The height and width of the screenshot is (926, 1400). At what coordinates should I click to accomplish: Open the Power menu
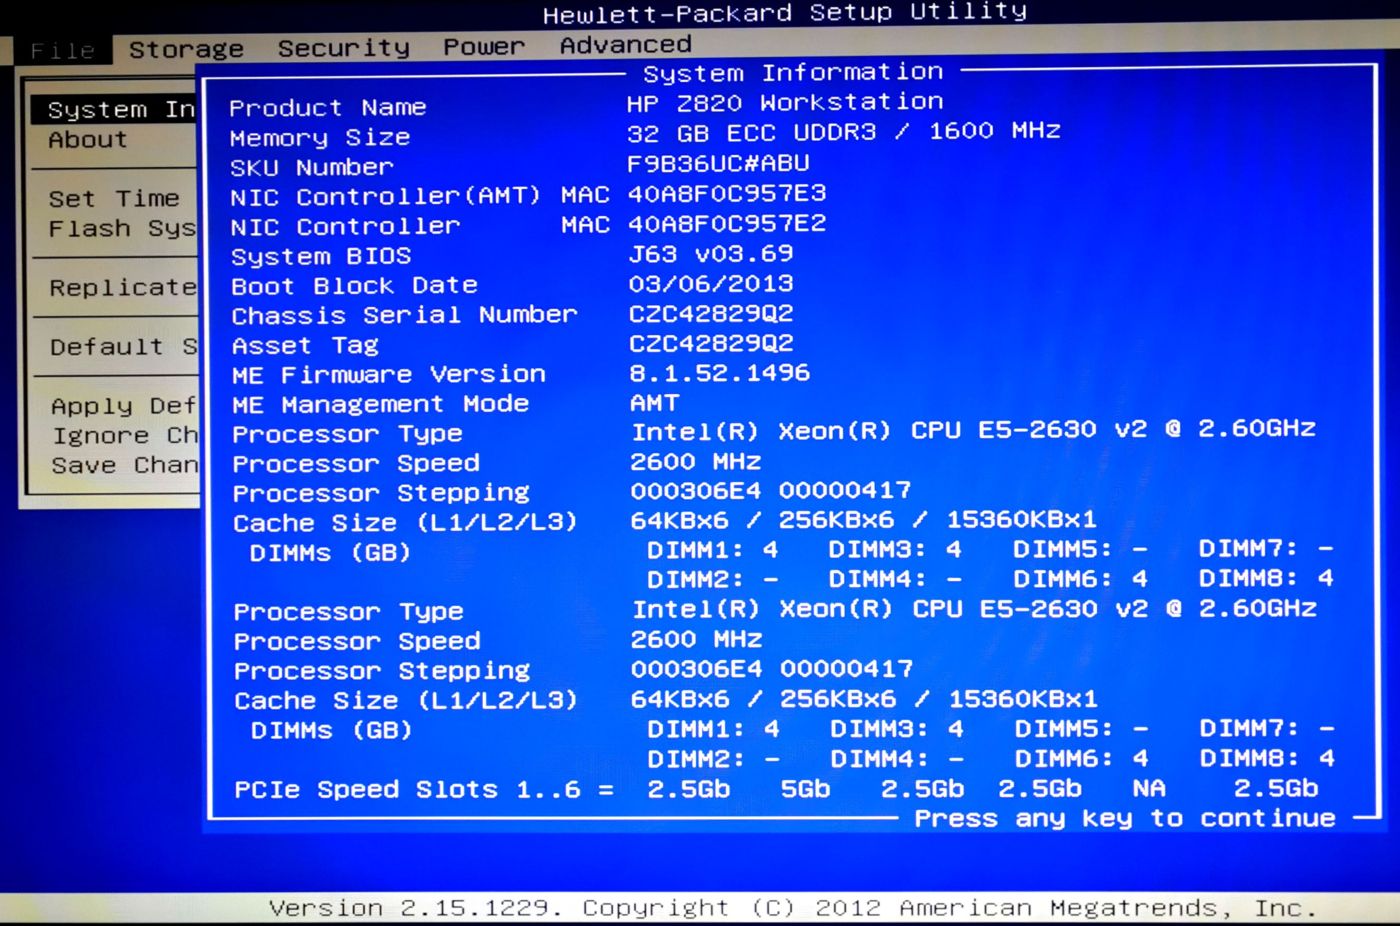(x=484, y=46)
